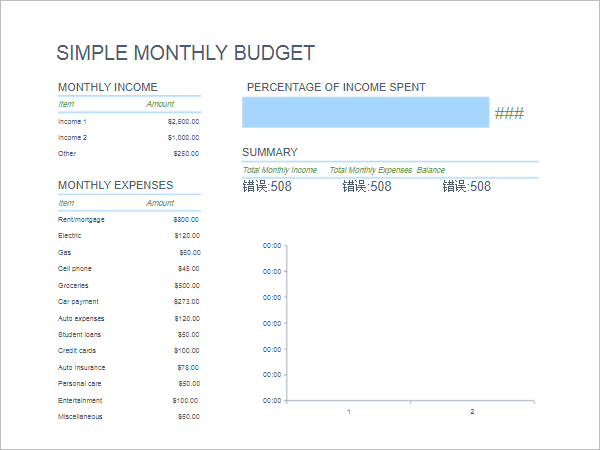
Task: Select the Other income amount $250.00
Action: tap(186, 154)
